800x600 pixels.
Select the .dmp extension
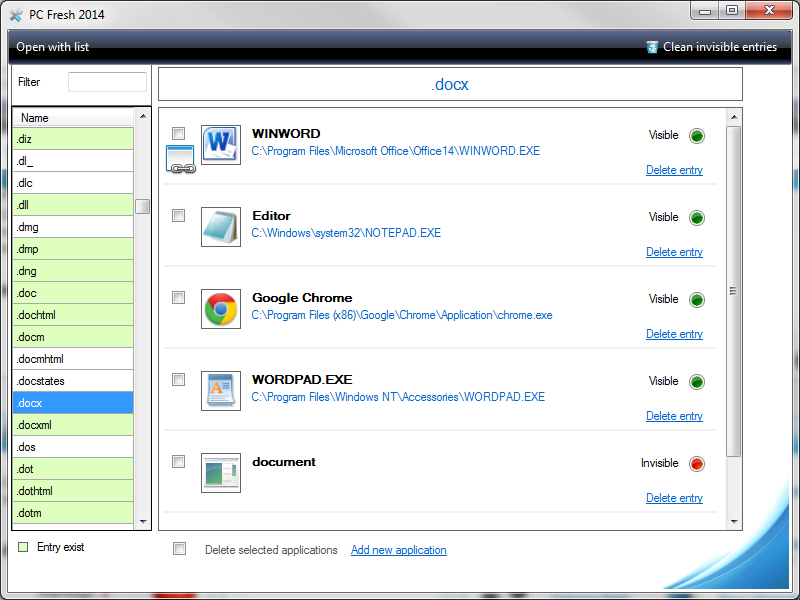pyautogui.click(x=73, y=248)
